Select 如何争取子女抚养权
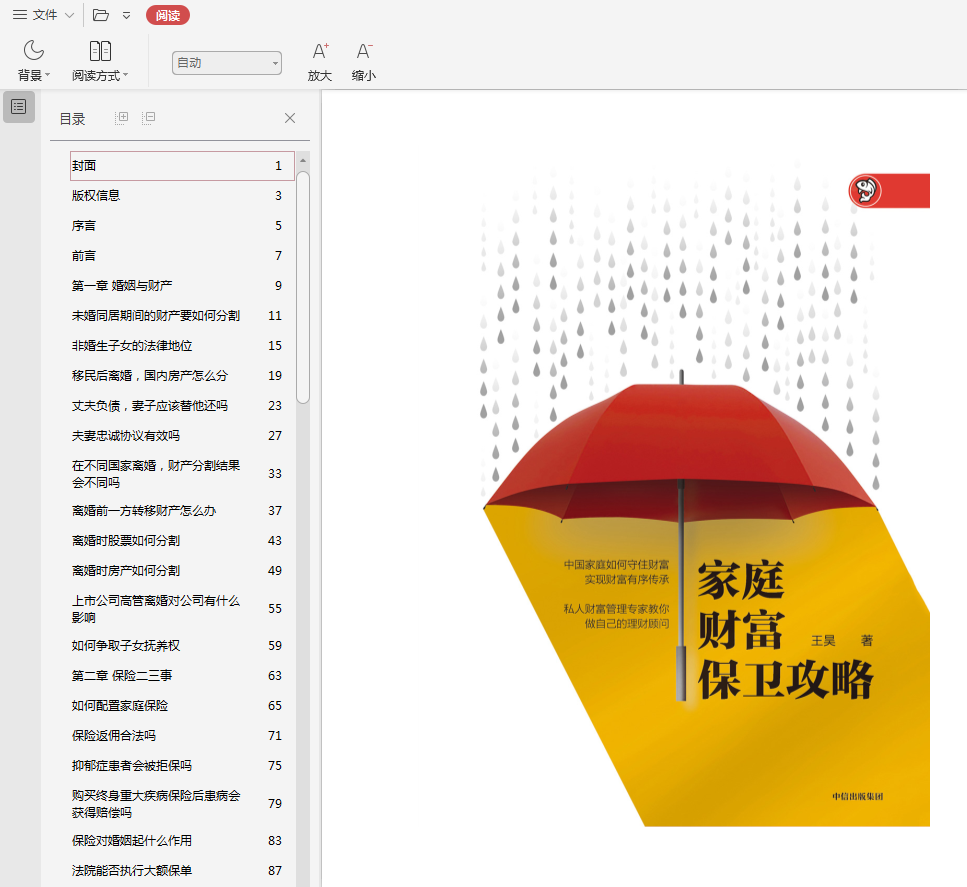The width and height of the screenshot is (967, 887). tap(182, 646)
